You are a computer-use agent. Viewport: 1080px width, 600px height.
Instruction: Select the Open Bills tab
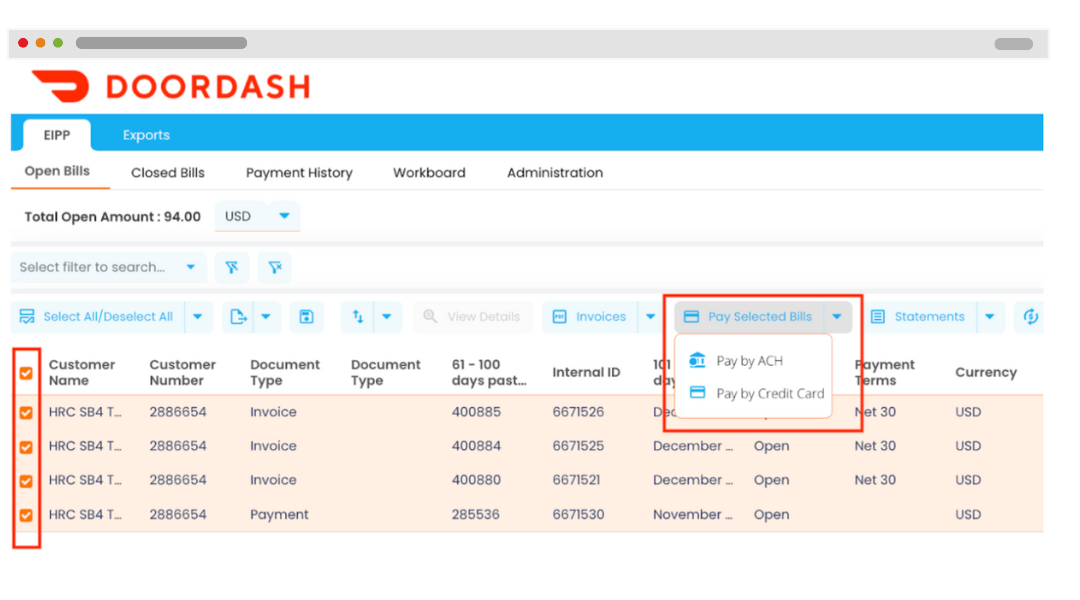57,172
